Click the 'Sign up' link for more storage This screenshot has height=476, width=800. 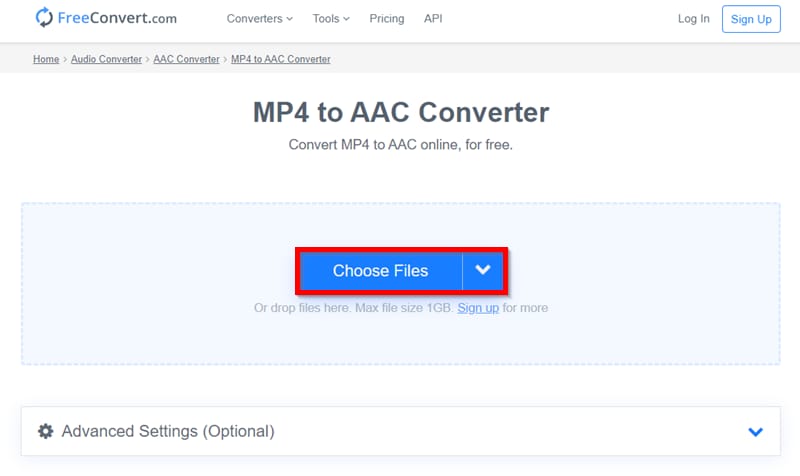click(x=478, y=308)
